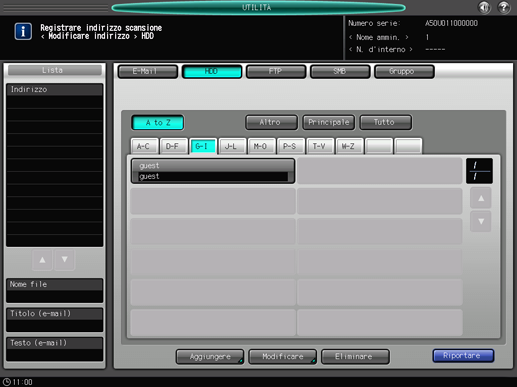517x387 pixels.
Task: Select the W-Z letter tab
Action: 349,146
